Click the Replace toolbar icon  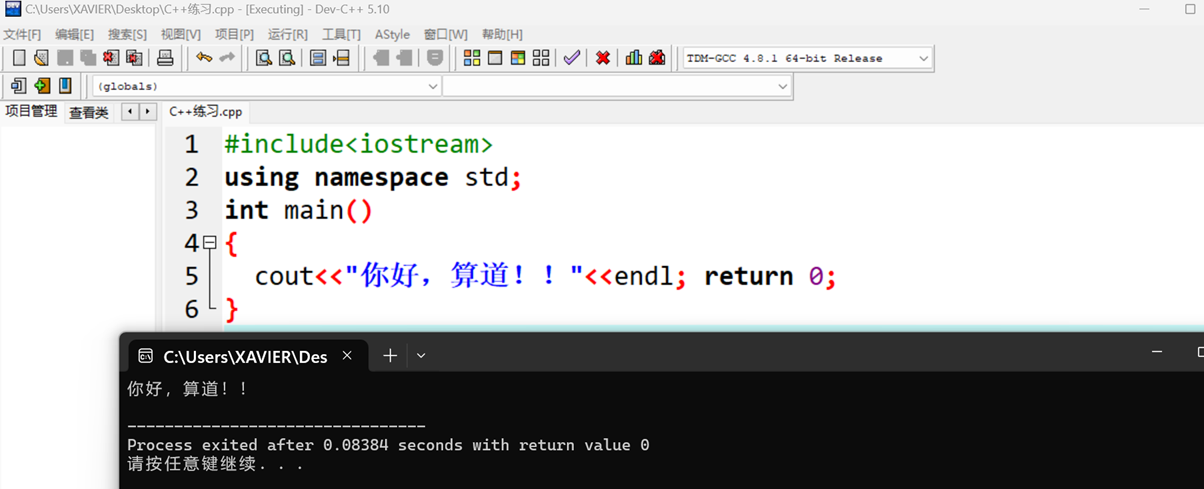coord(287,58)
